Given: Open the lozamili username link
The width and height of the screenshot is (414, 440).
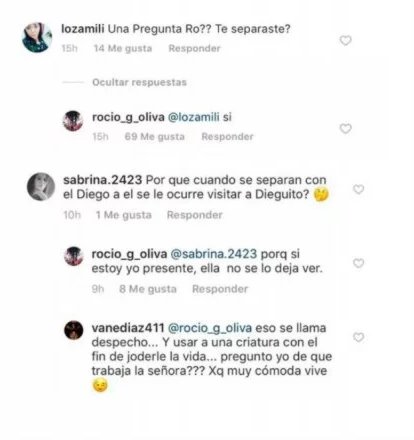Looking at the screenshot, I should (x=83, y=29).
